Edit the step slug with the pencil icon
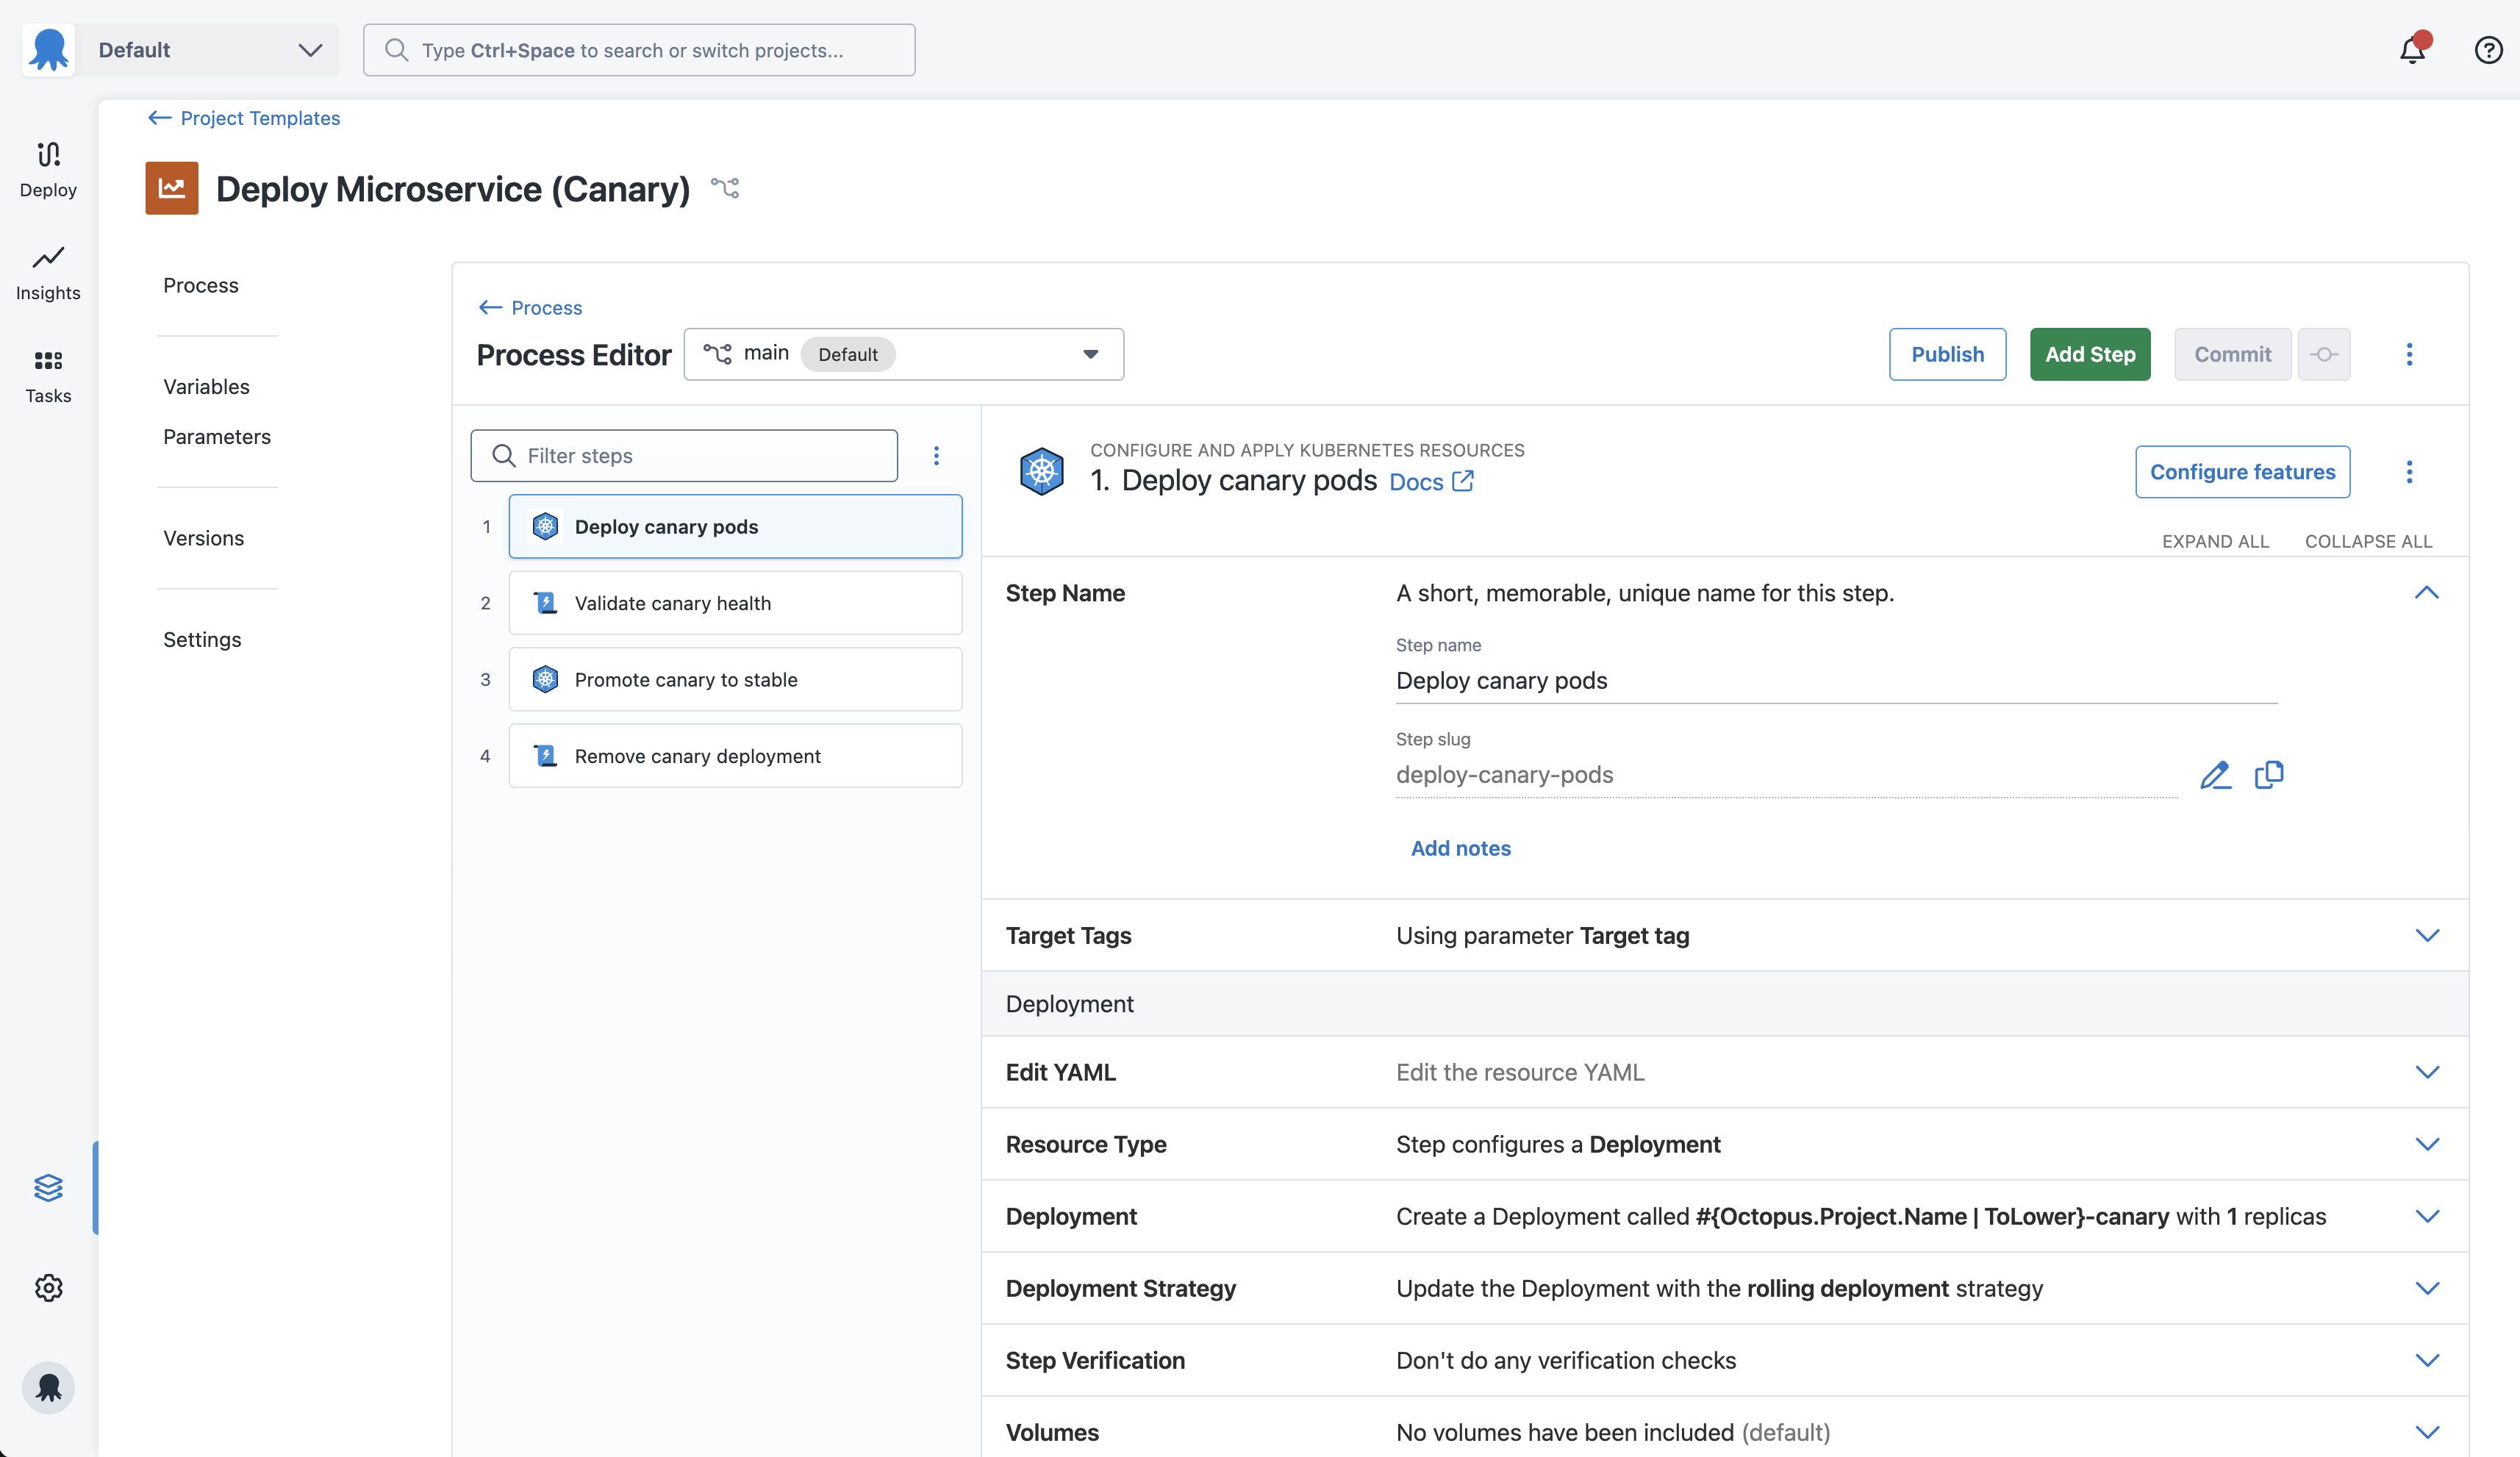The height and width of the screenshot is (1457, 2520). (2216, 775)
